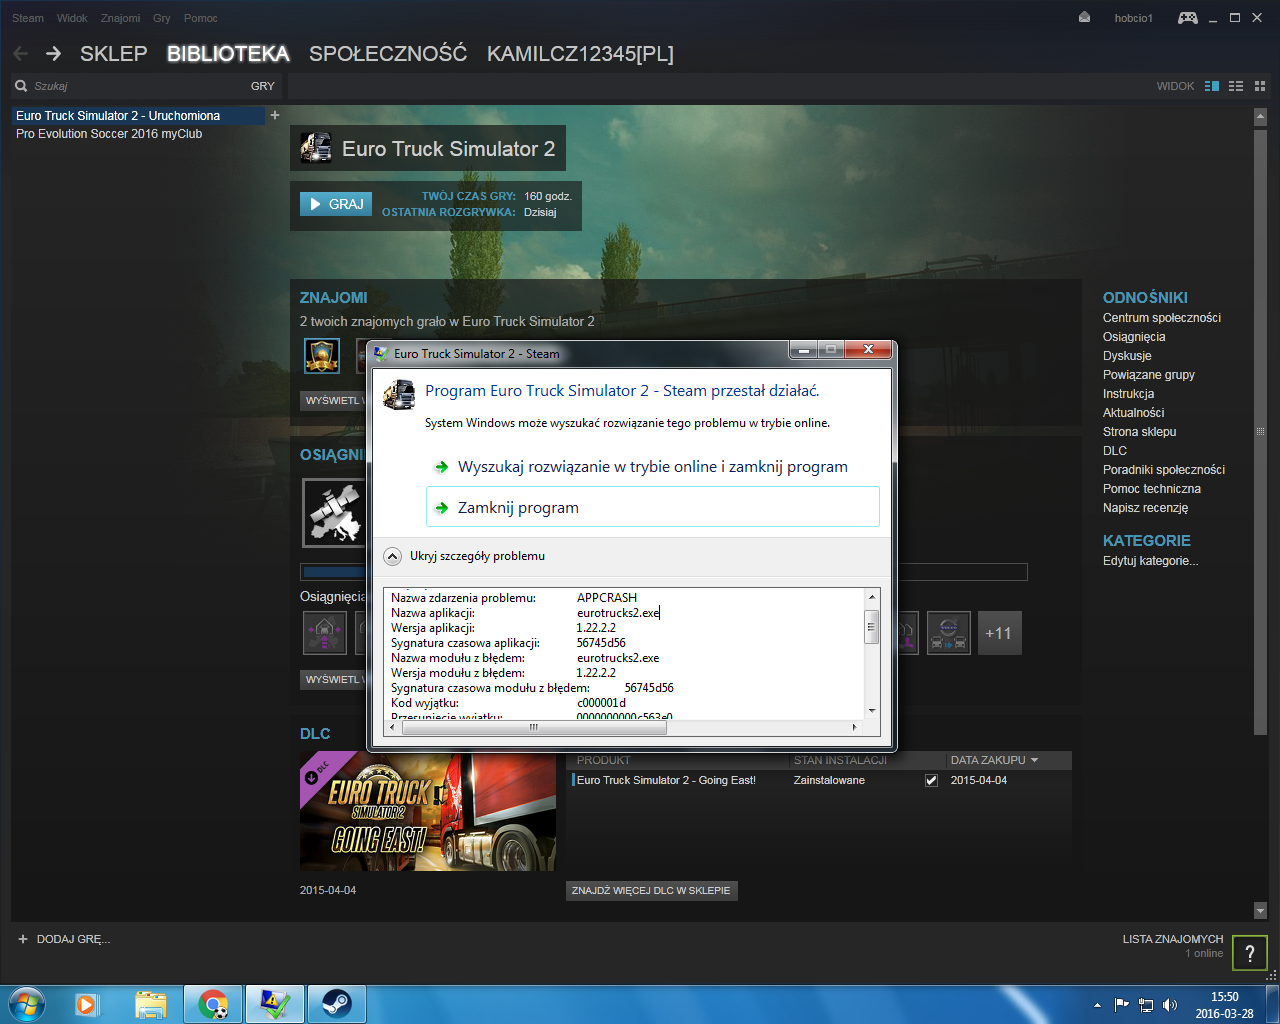This screenshot has width=1280, height=1024.
Task: Open network status in system tray
Action: click(x=1146, y=1005)
